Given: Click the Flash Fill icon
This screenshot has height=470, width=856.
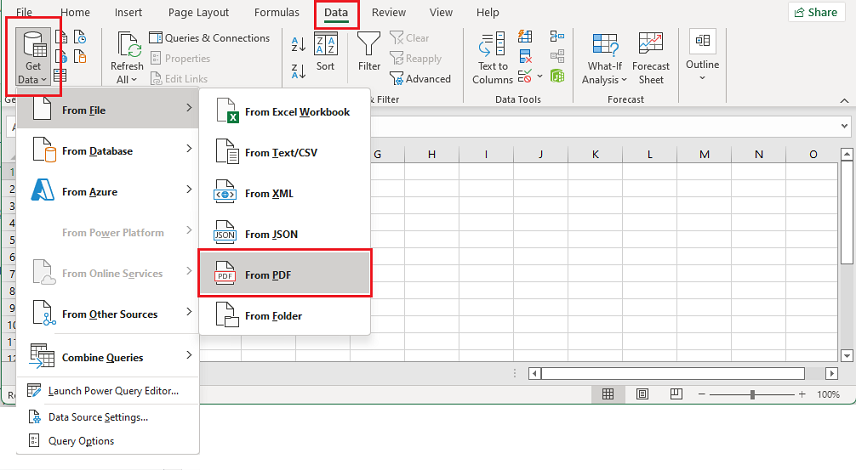Looking at the screenshot, I should pos(525,37).
